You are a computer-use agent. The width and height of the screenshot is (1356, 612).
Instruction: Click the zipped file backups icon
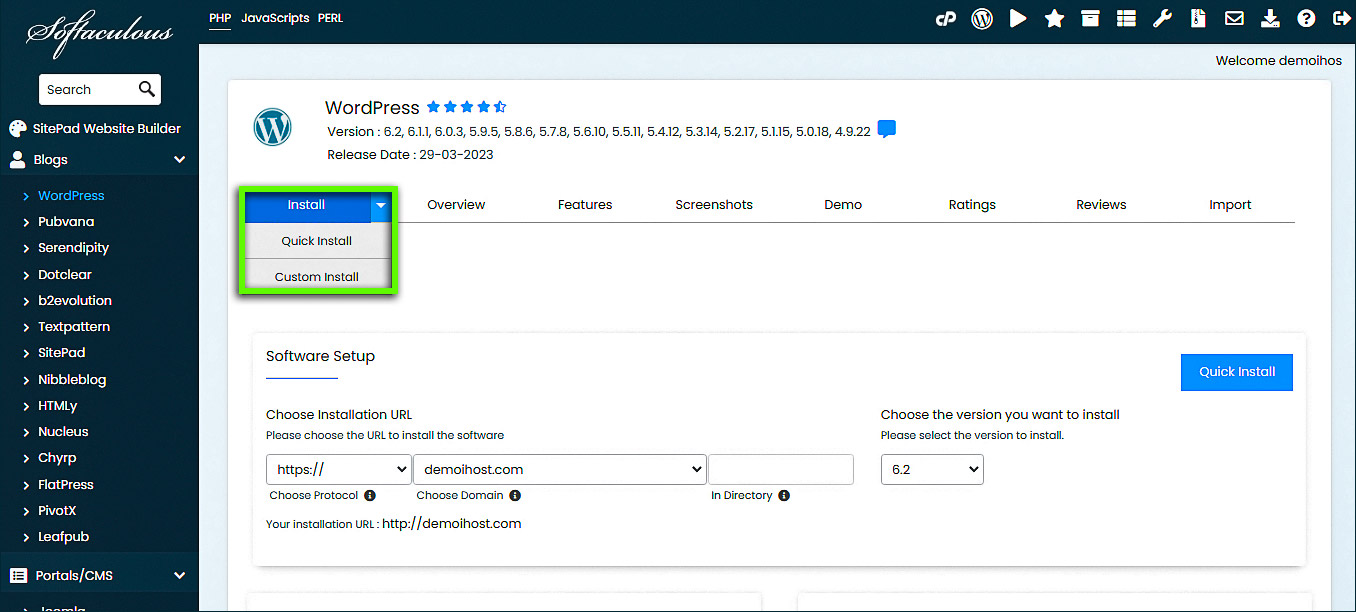pos(1198,18)
